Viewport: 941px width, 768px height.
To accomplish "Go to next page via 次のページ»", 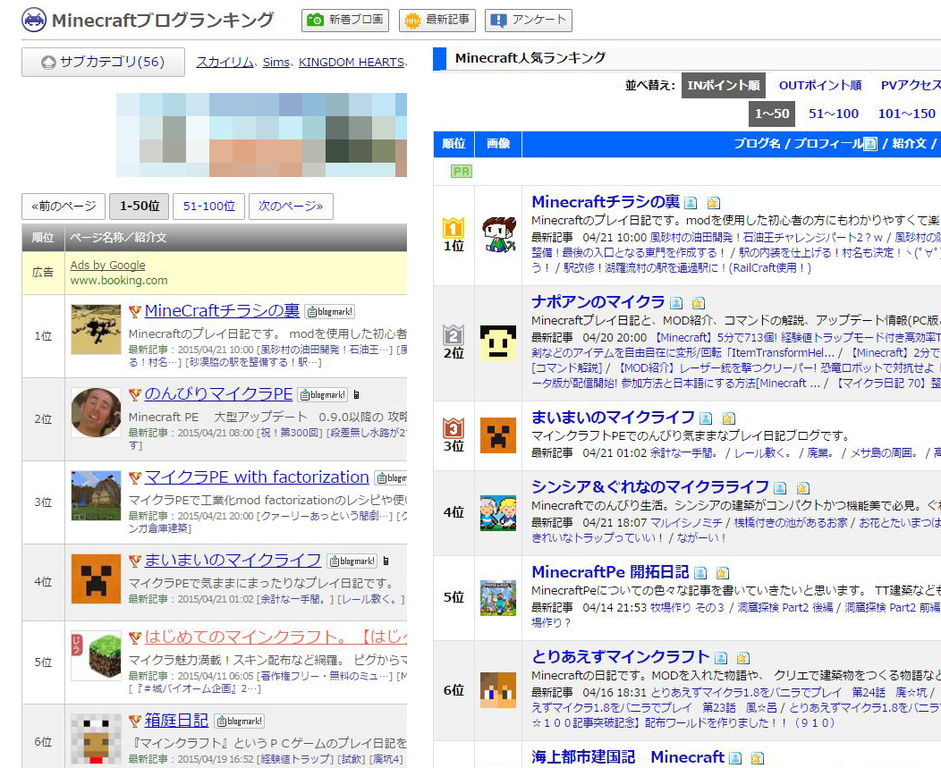I will (x=291, y=206).
